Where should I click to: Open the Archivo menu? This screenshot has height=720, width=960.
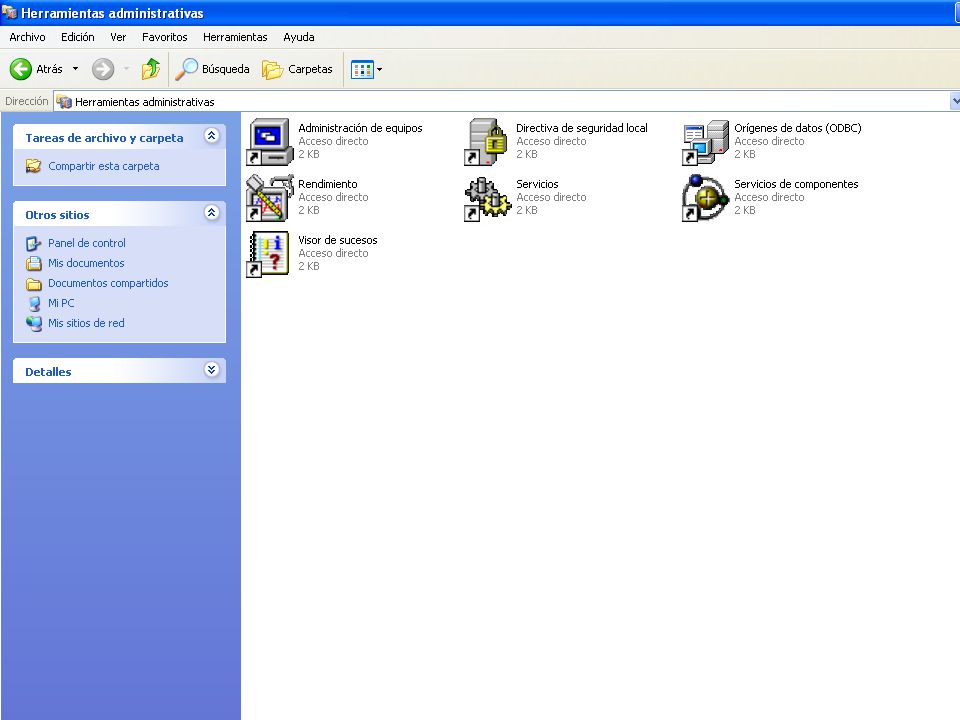pyautogui.click(x=28, y=37)
